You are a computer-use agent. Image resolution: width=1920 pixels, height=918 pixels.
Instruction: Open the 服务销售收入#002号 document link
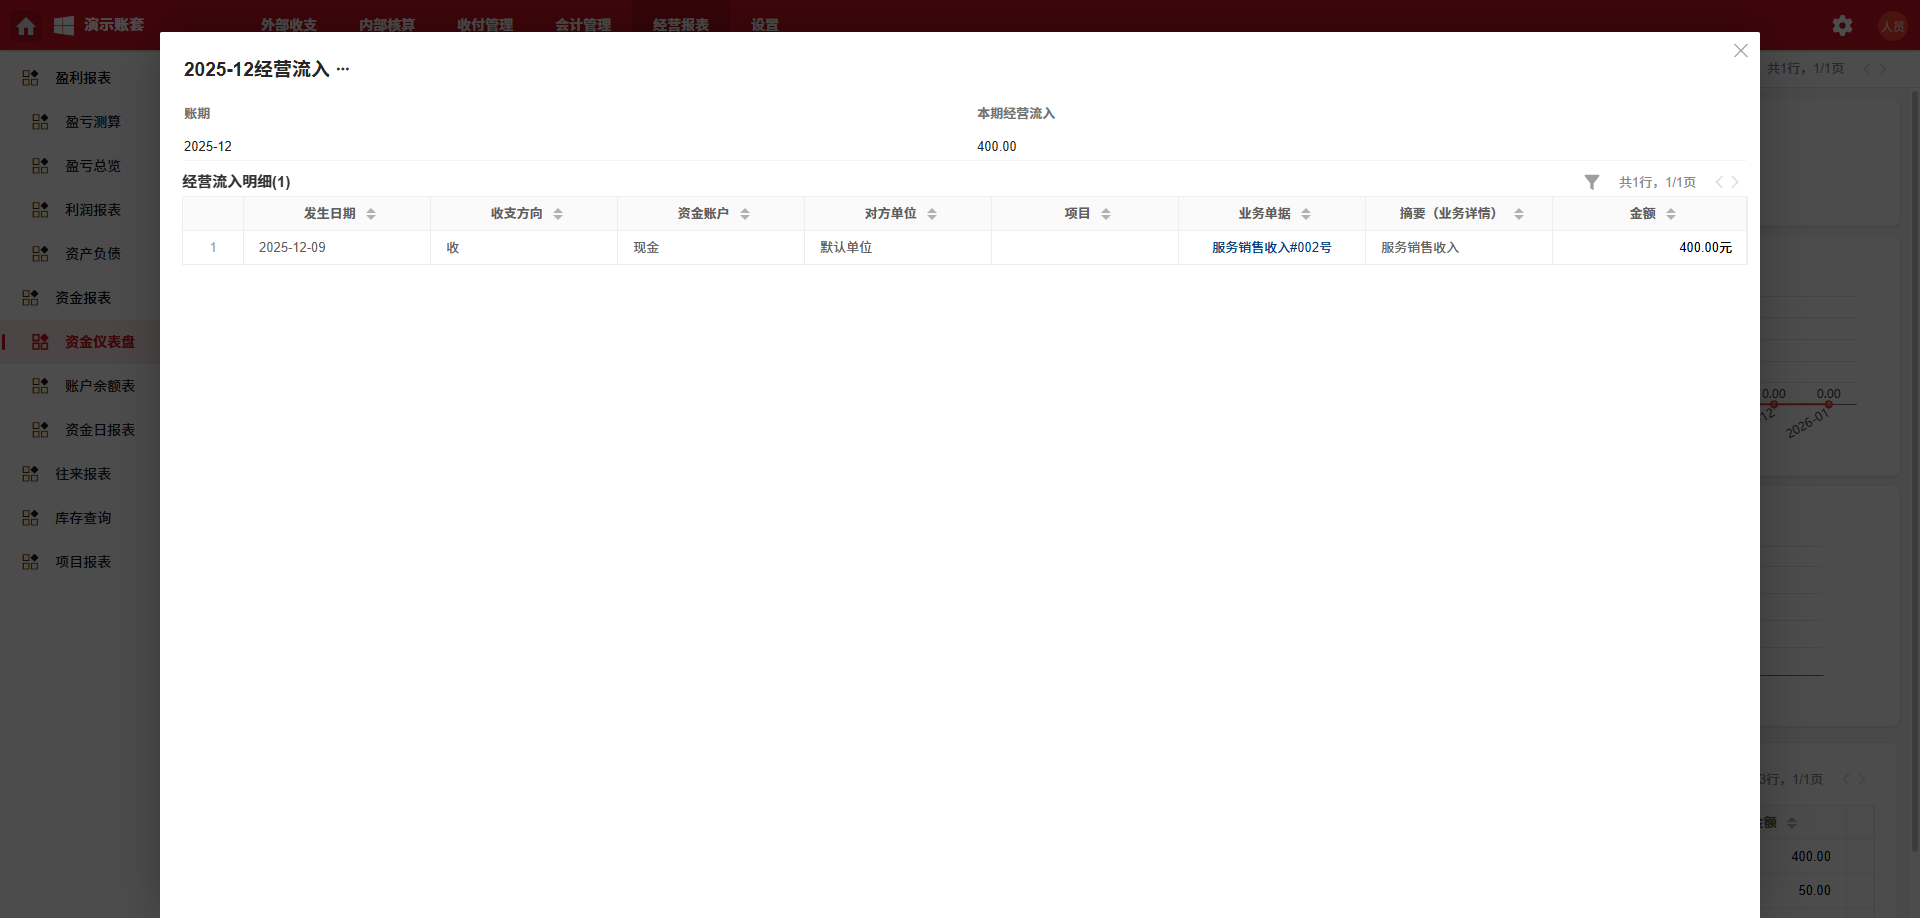[1271, 248]
